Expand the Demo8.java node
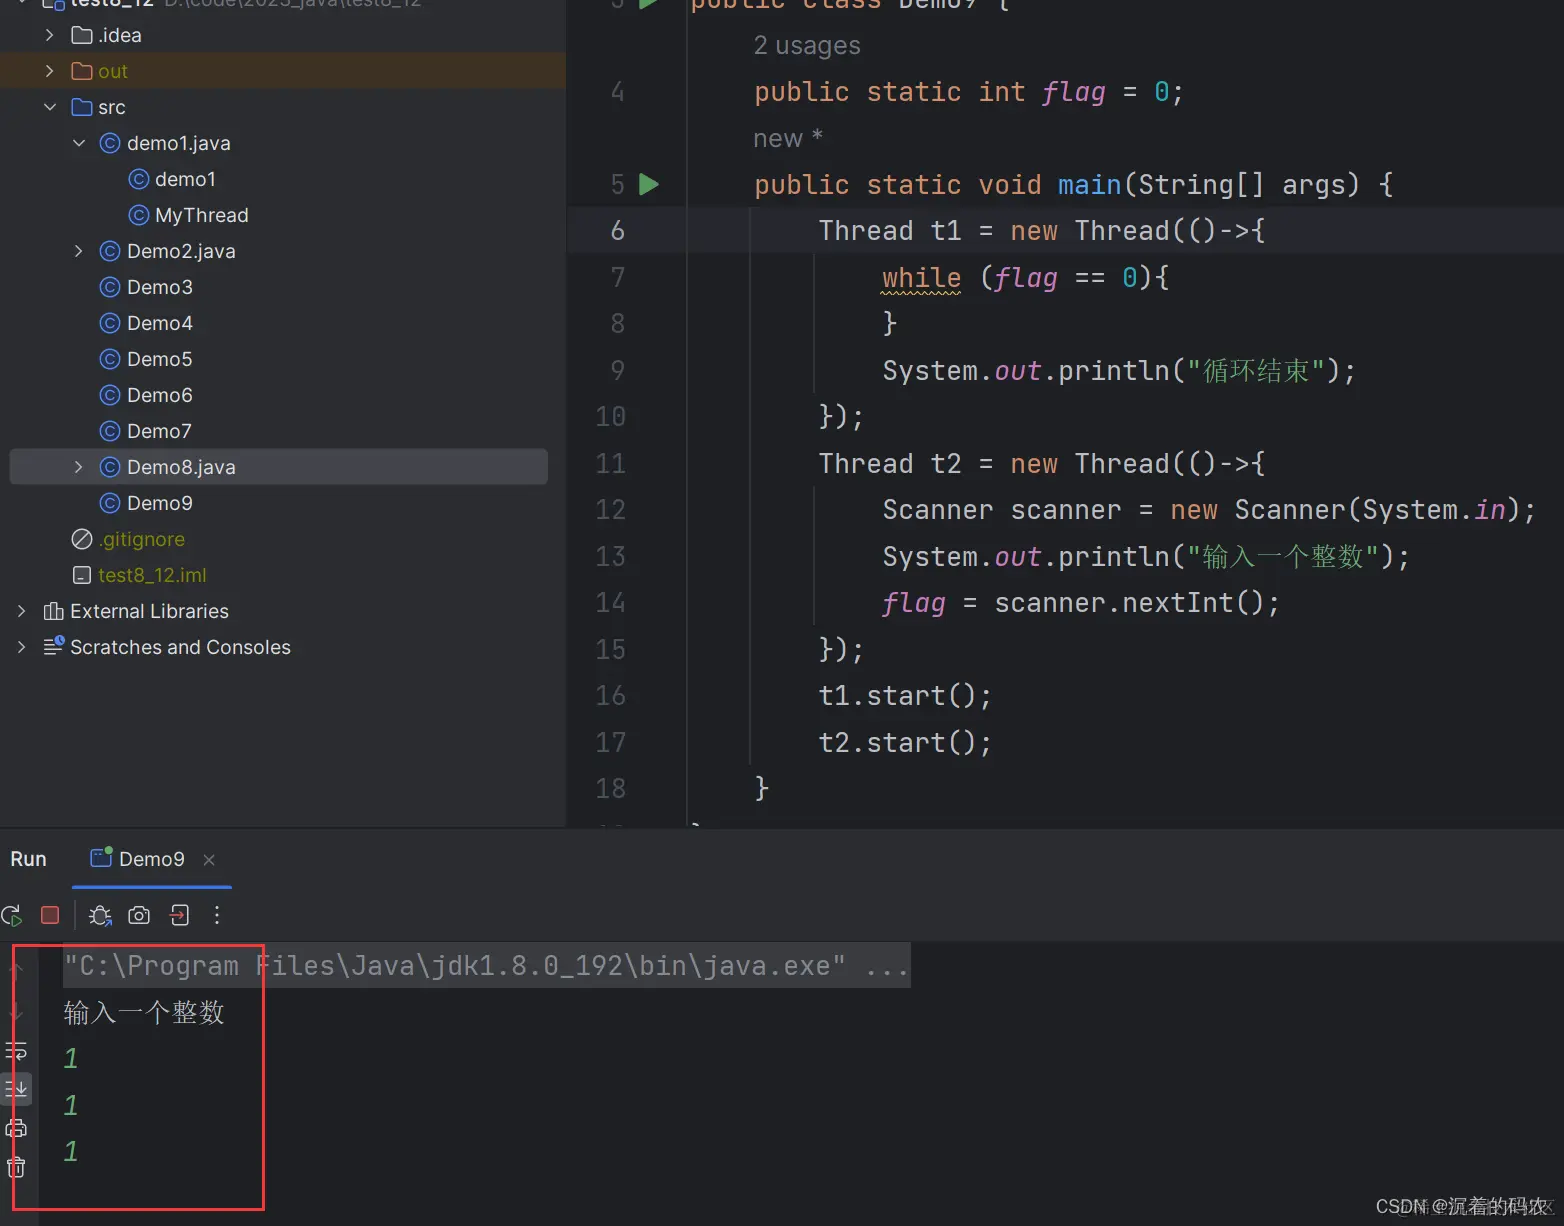The width and height of the screenshot is (1564, 1226). pos(79,467)
